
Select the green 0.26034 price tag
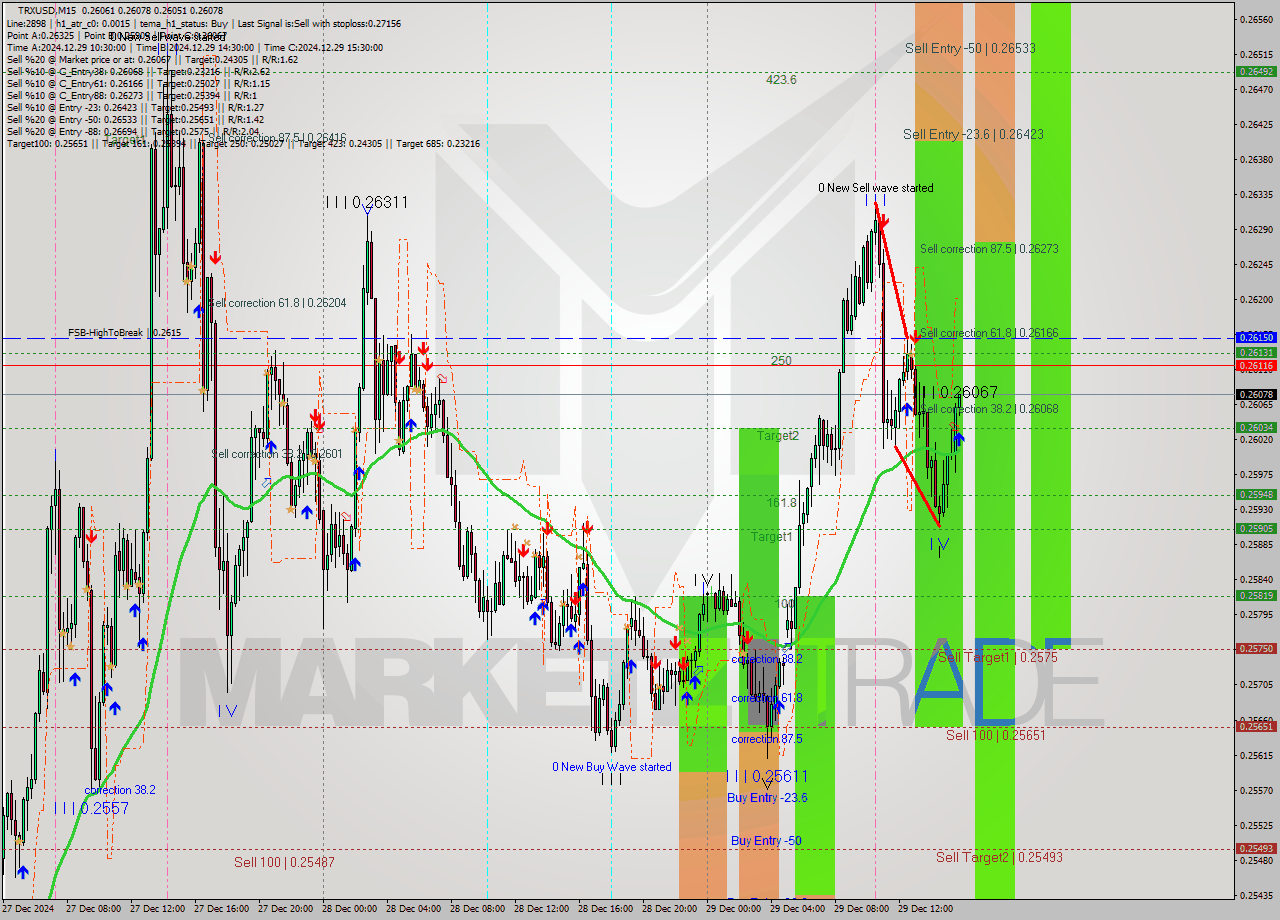tap(1256, 428)
